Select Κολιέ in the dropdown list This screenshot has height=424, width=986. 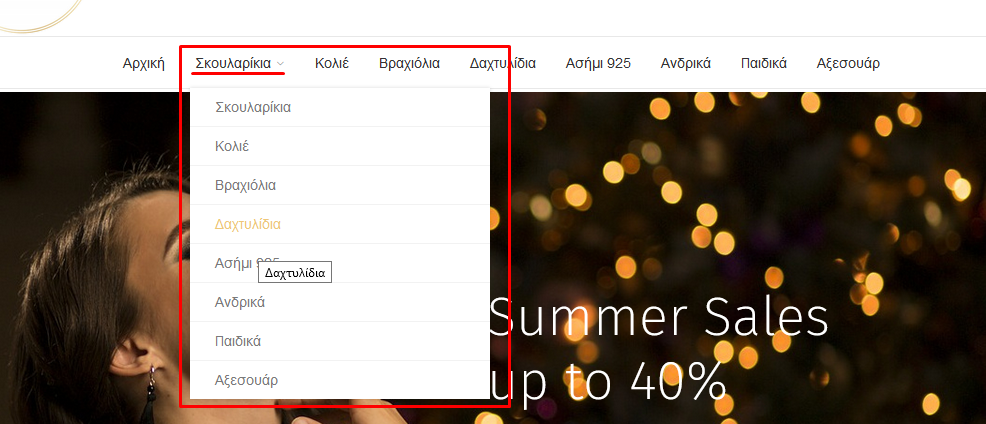coord(340,146)
